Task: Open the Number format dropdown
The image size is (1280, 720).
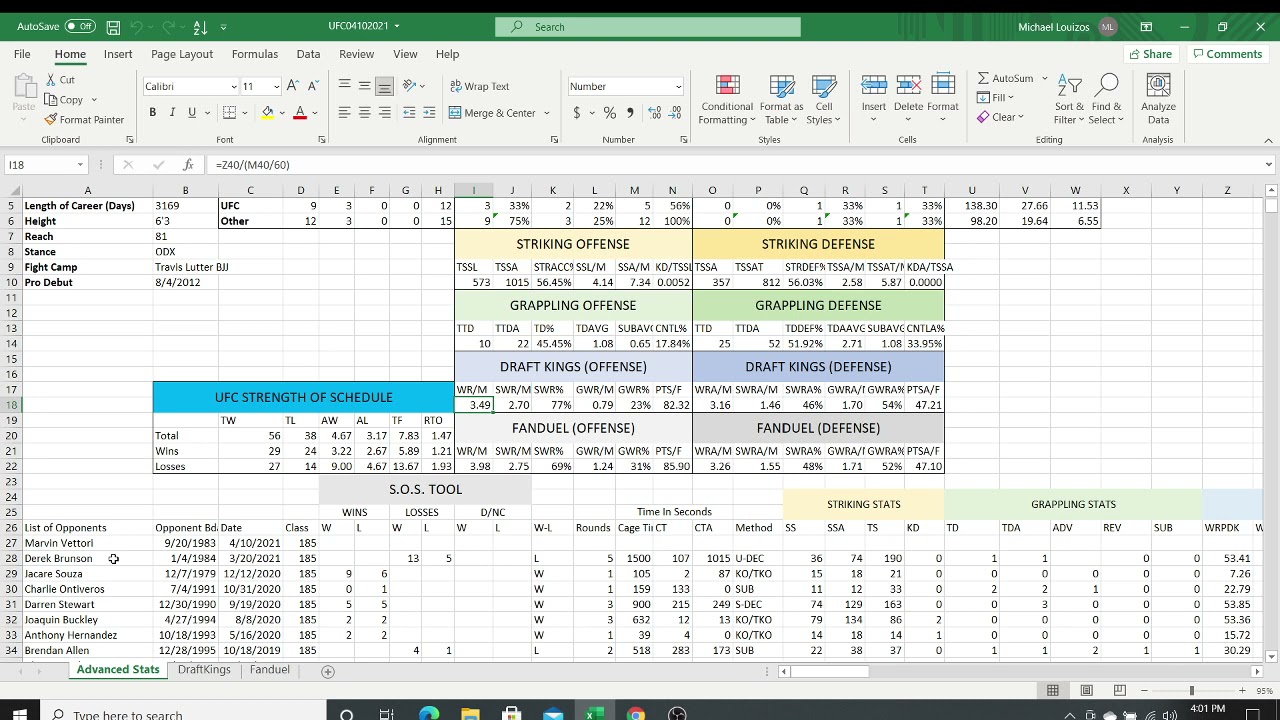Action: point(678,87)
